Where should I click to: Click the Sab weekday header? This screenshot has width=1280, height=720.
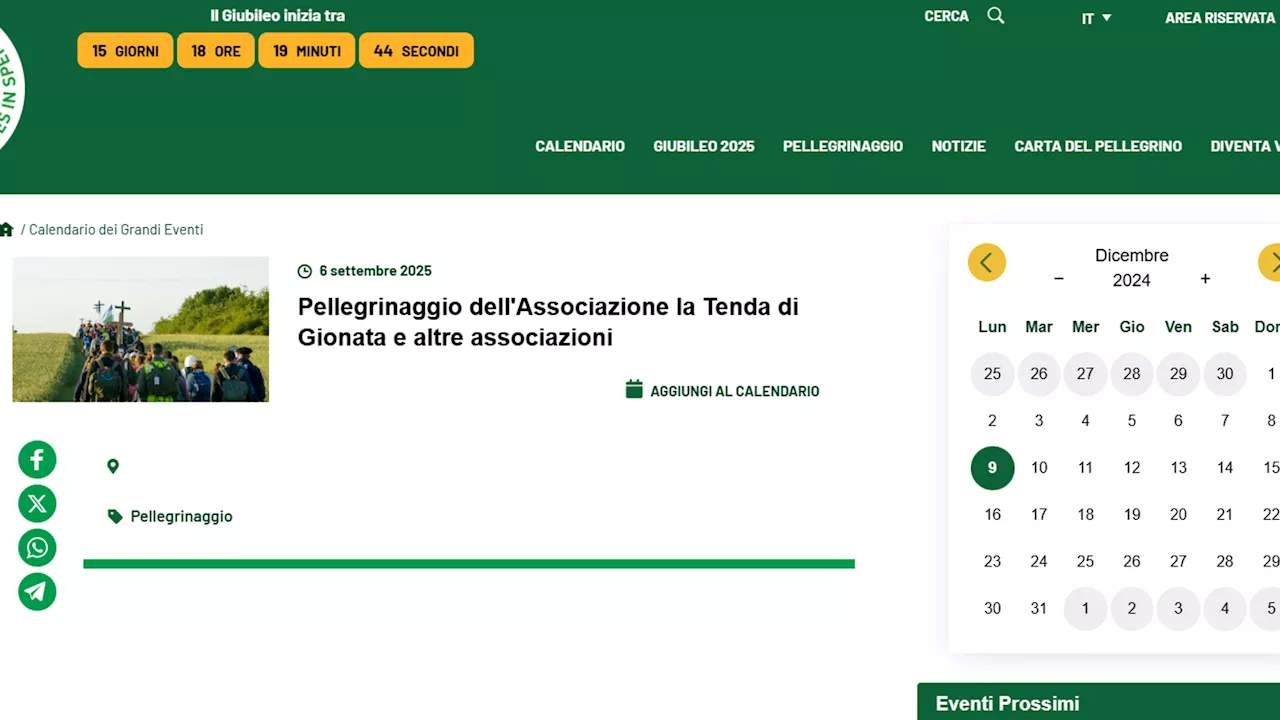point(1225,327)
